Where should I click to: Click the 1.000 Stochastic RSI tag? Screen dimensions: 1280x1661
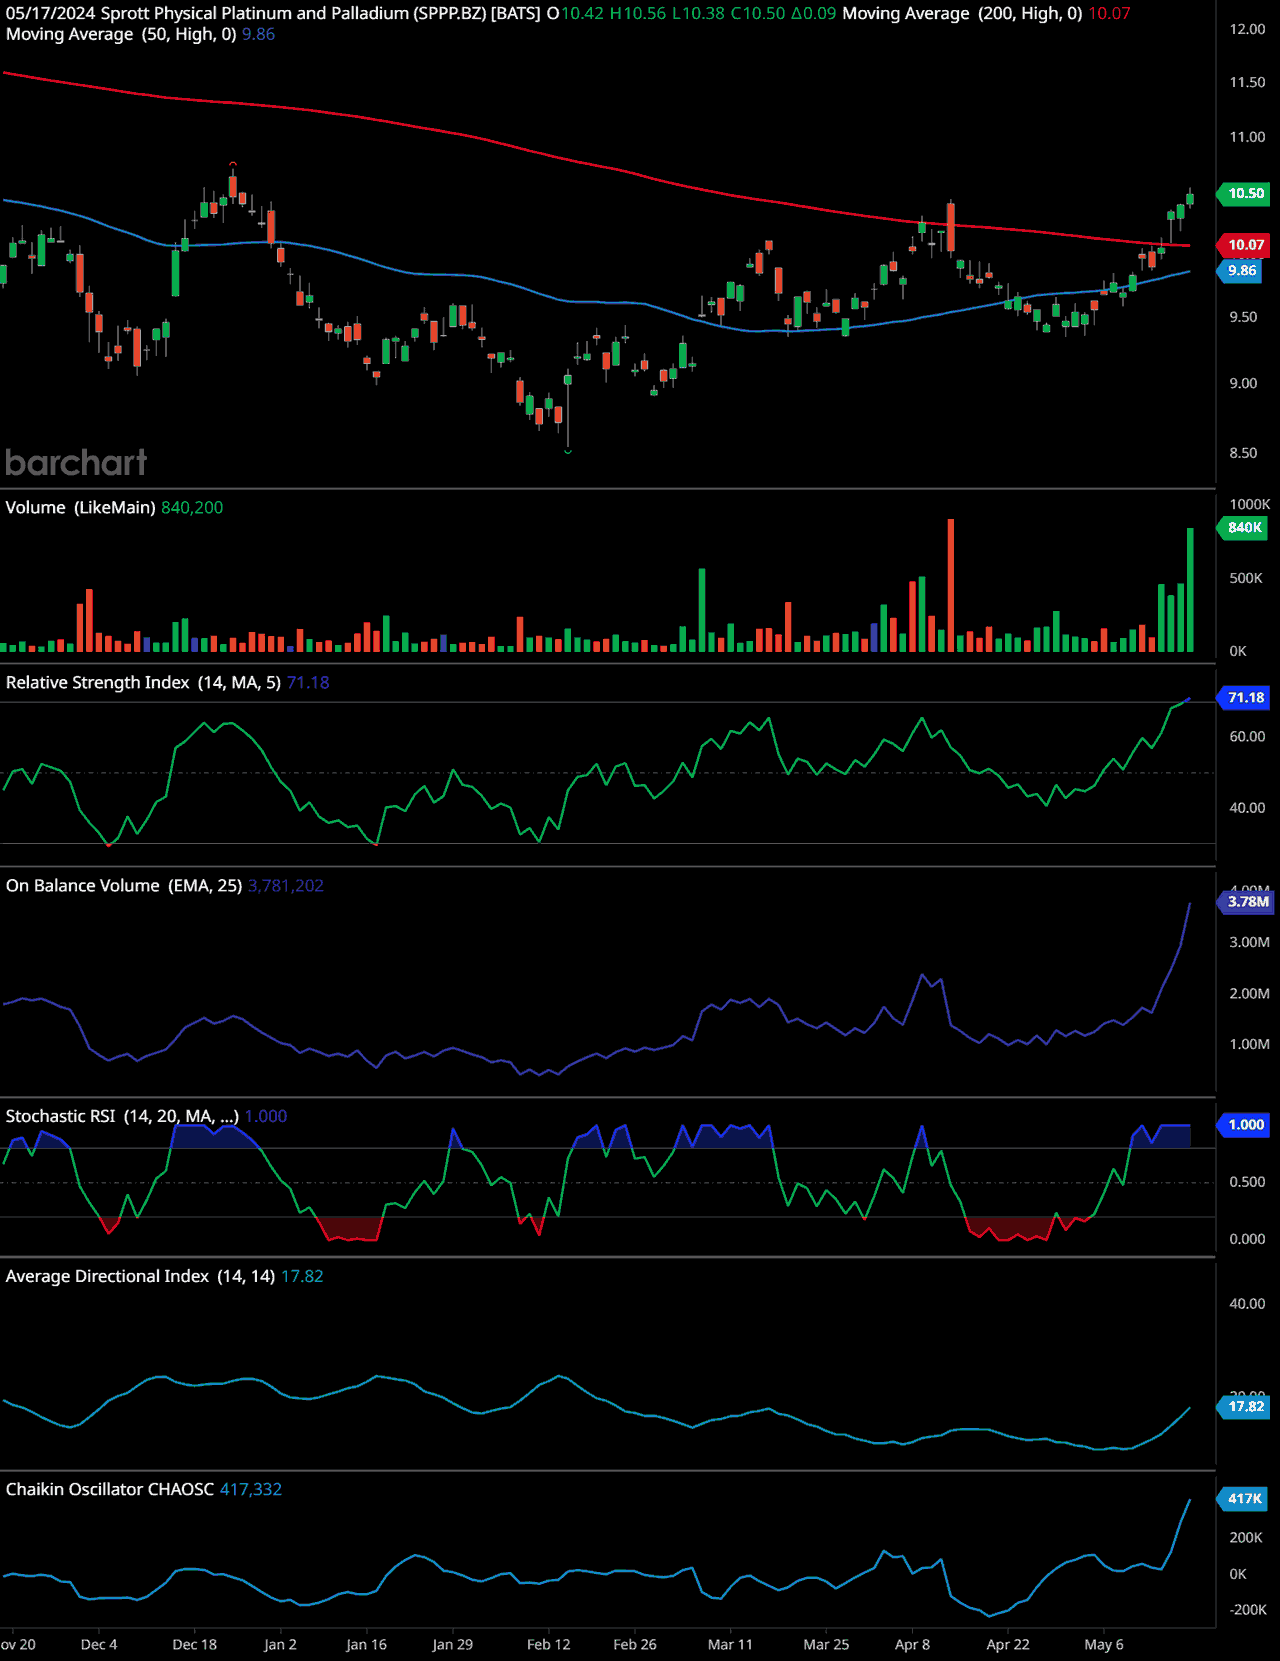click(x=1243, y=1124)
